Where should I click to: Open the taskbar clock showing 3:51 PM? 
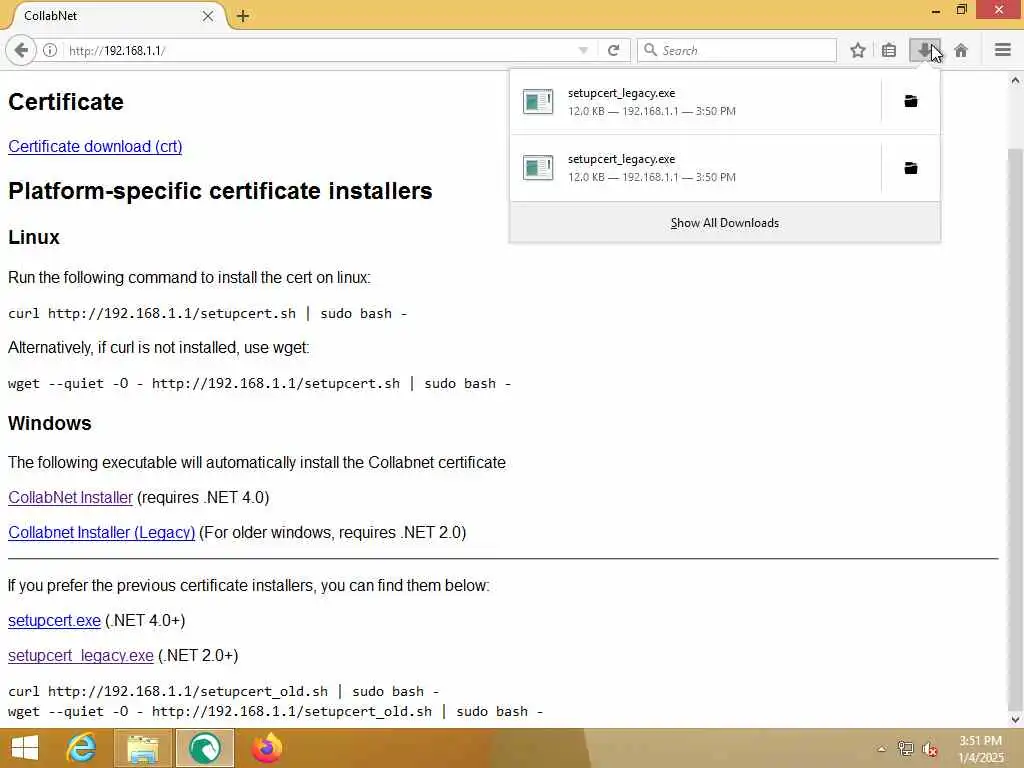click(980, 749)
